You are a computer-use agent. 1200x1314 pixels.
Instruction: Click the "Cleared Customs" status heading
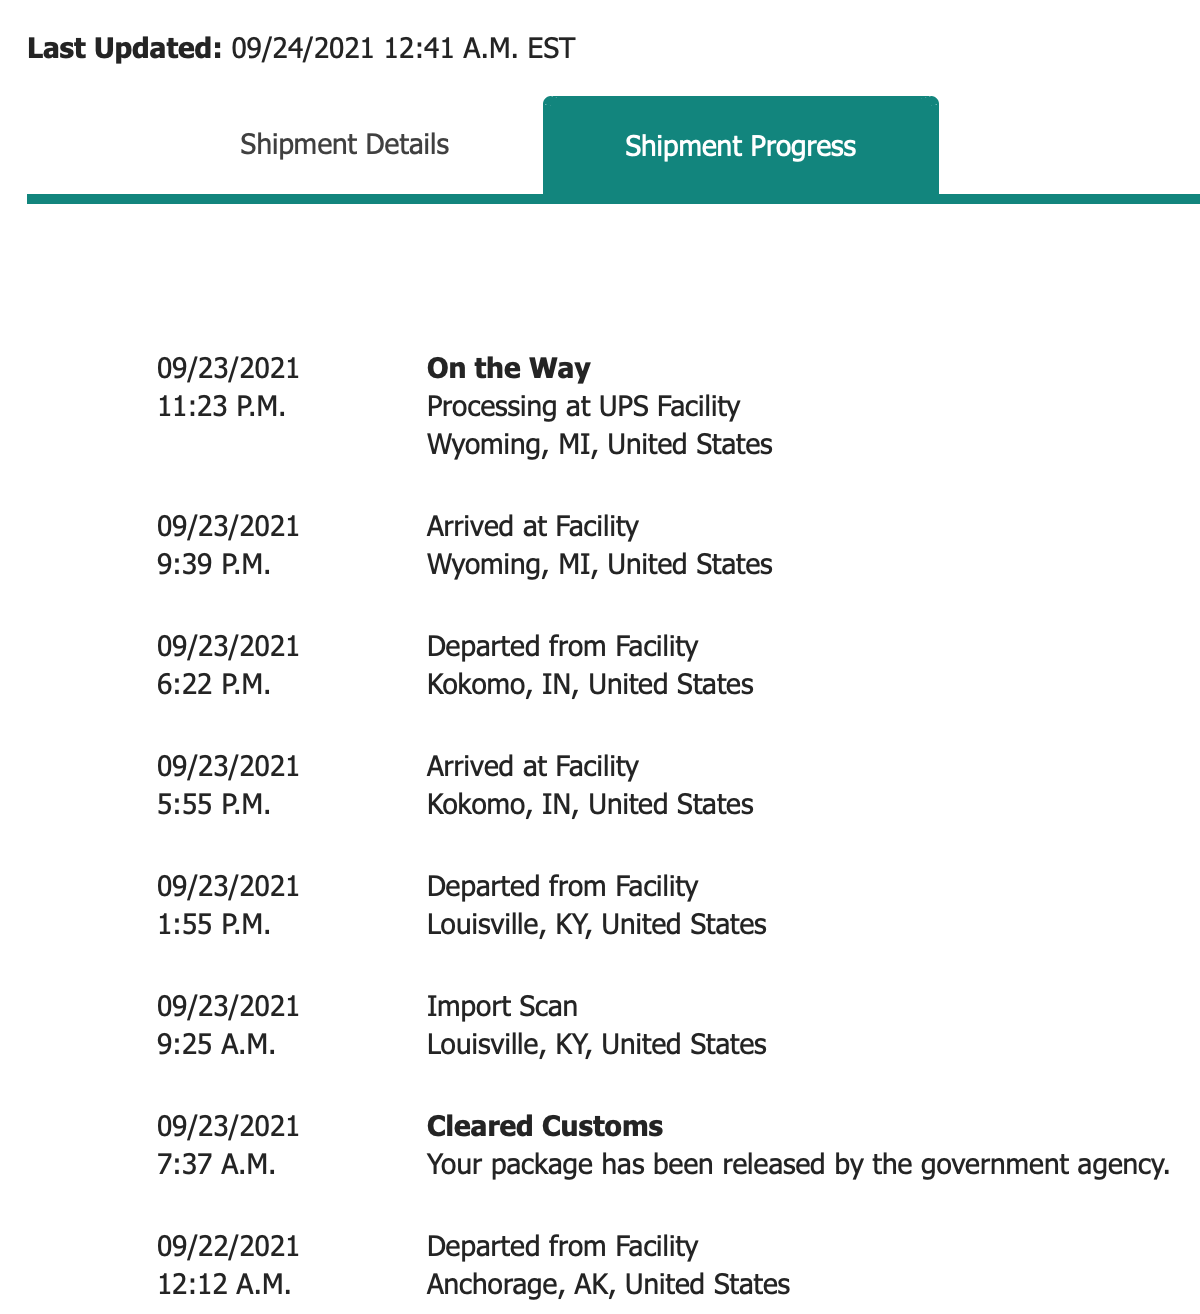click(x=544, y=1126)
